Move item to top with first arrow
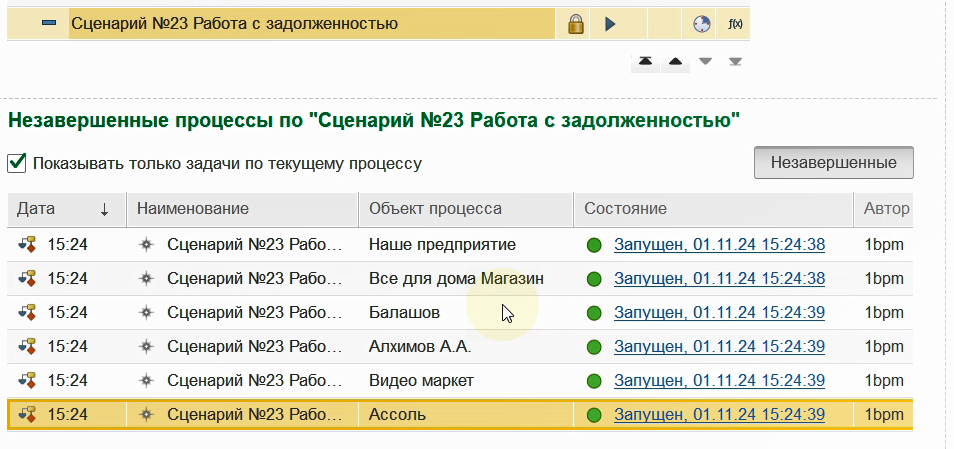Viewport: 954px width, 449px height. click(x=646, y=61)
